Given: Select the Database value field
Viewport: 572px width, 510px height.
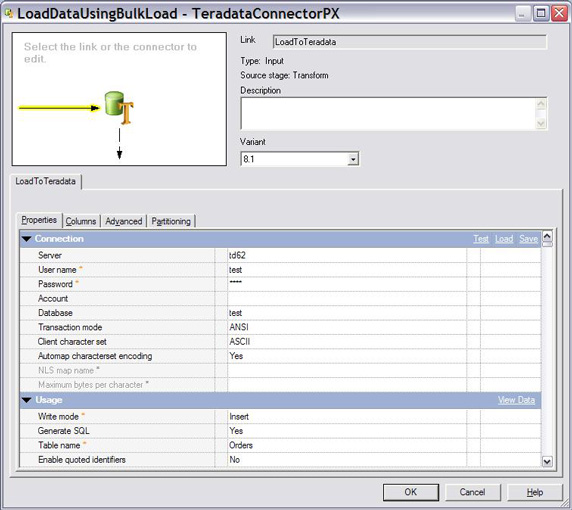Looking at the screenshot, I should click(347, 313).
